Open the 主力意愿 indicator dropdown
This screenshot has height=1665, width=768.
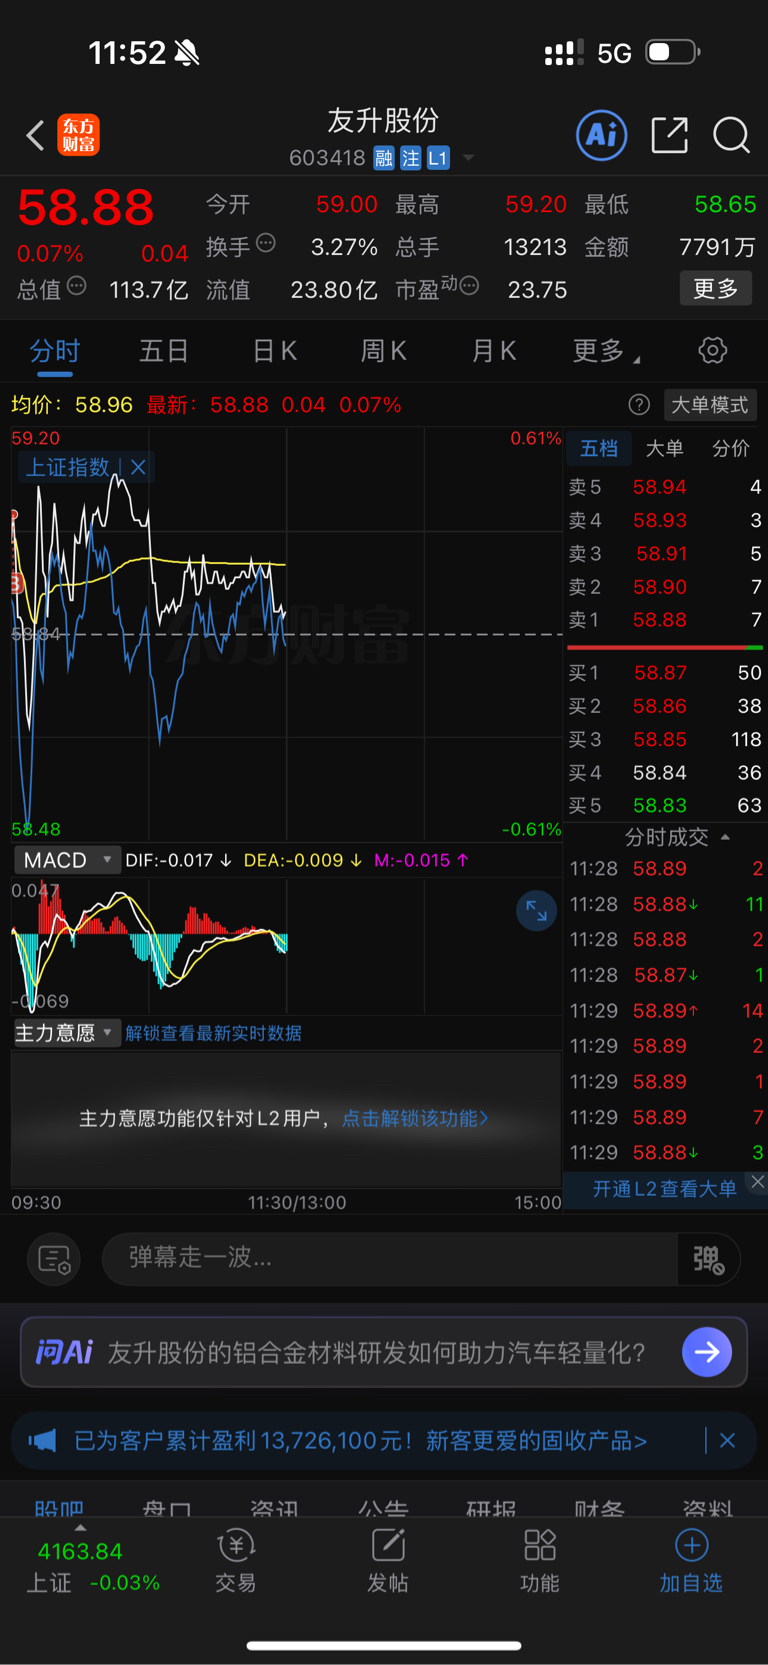pyautogui.click(x=67, y=1033)
